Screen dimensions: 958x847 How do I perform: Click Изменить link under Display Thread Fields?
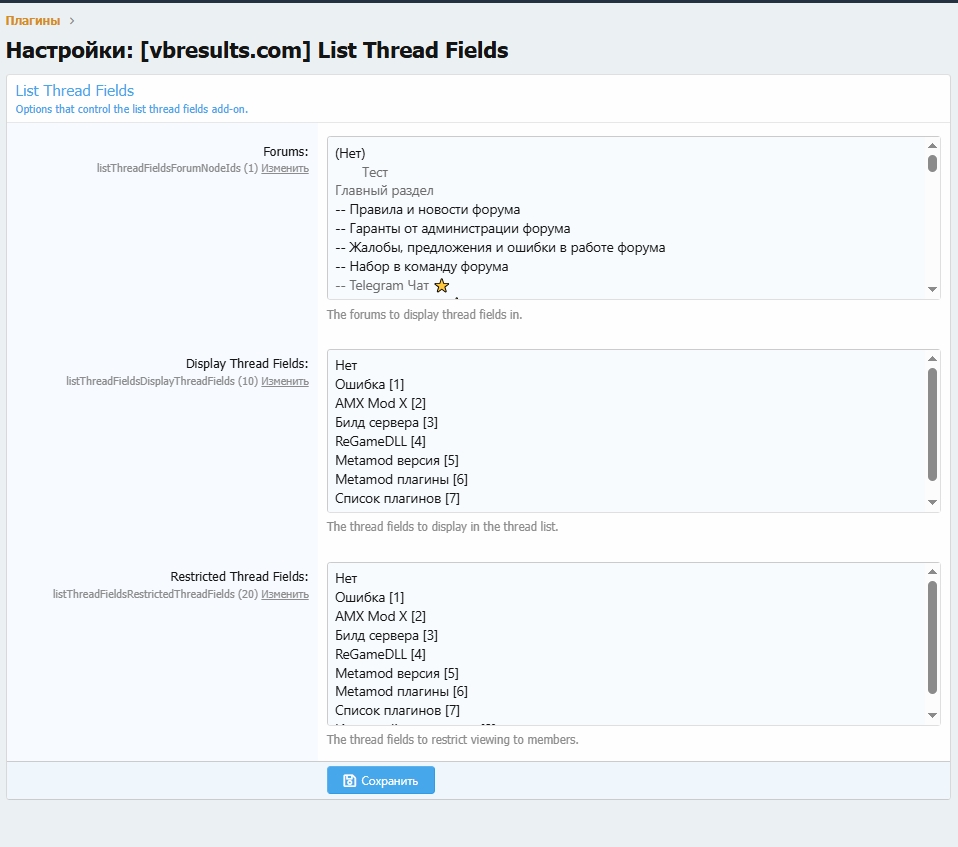click(285, 381)
